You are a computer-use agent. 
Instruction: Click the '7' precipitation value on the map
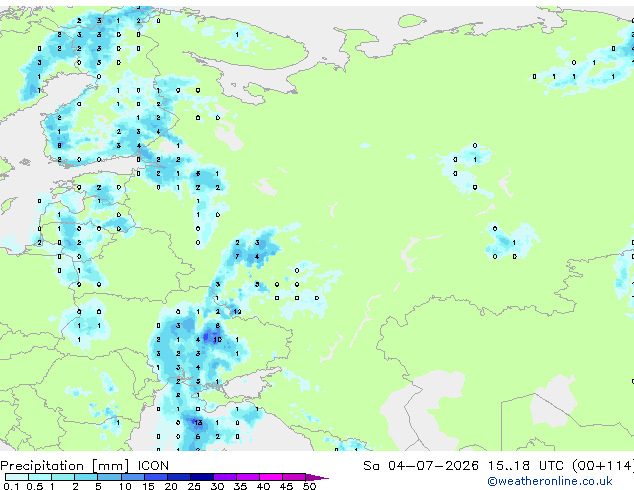tap(237, 256)
